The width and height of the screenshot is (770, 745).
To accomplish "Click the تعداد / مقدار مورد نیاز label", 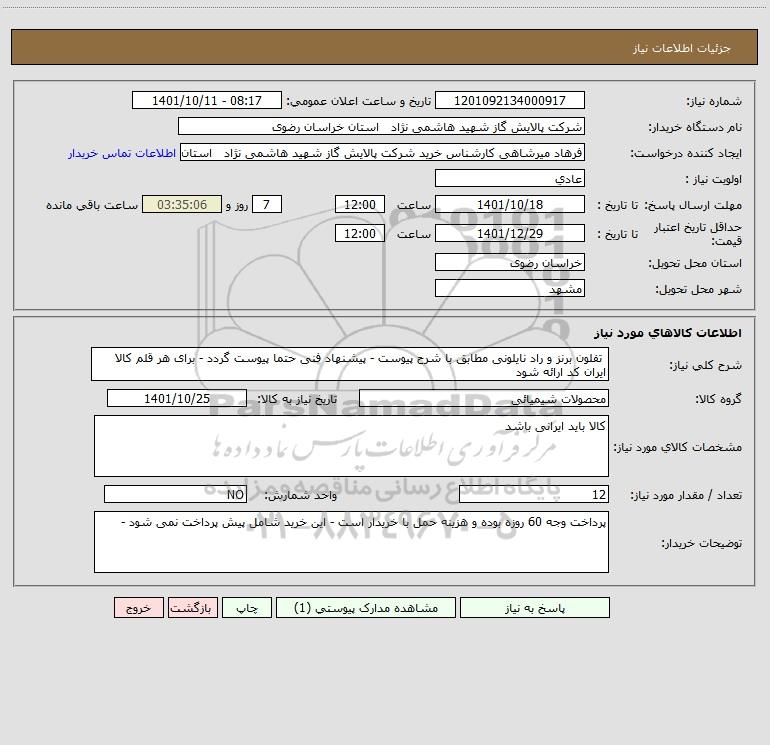I will click(x=686, y=496).
